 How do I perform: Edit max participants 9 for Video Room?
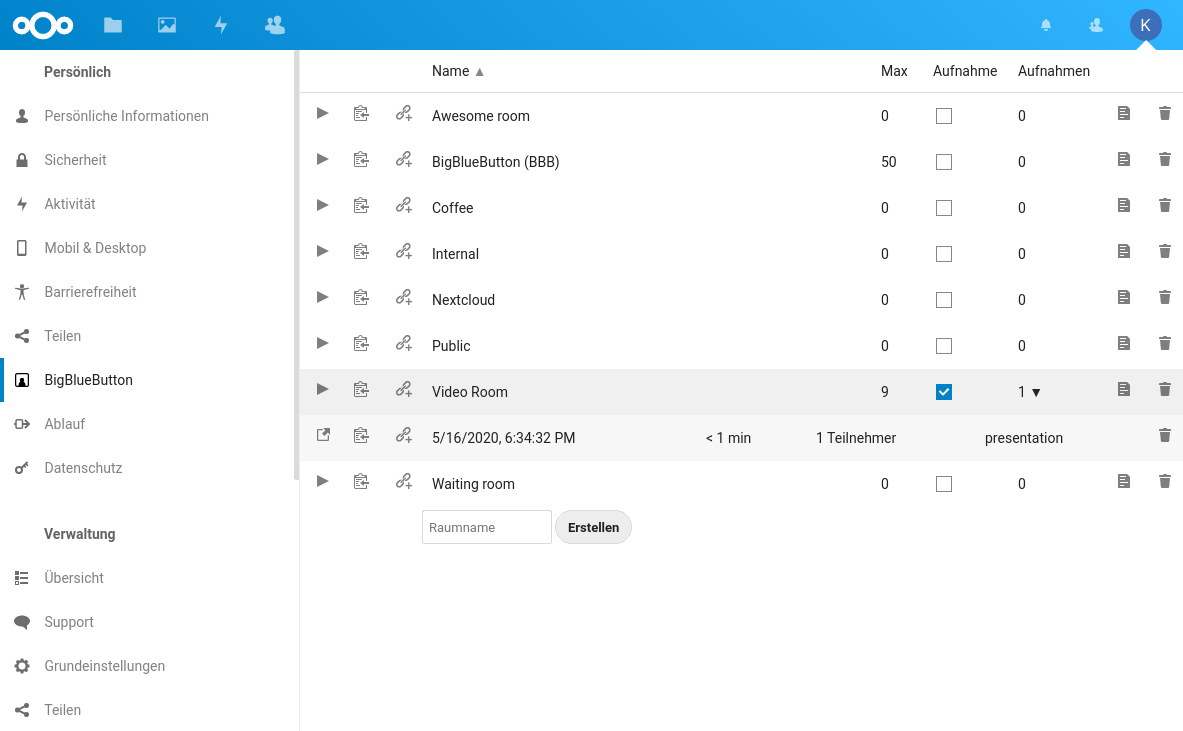[885, 392]
